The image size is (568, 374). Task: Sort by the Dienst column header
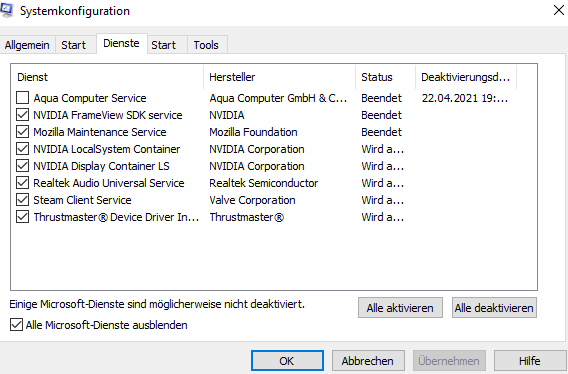point(107,77)
